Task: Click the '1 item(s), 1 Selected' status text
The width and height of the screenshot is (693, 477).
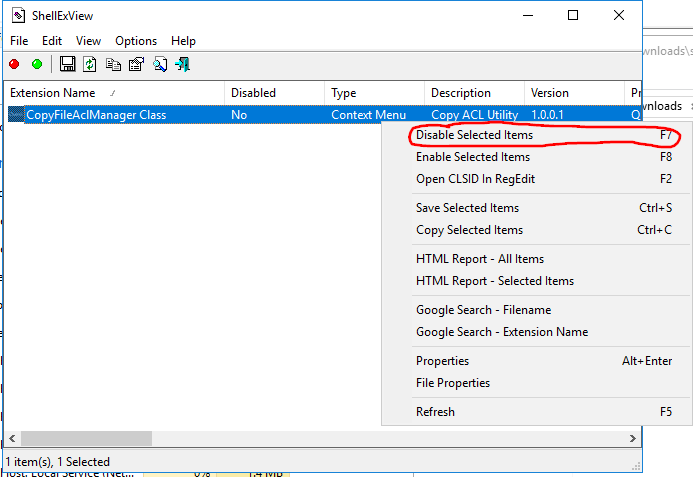Action: pos(57,462)
